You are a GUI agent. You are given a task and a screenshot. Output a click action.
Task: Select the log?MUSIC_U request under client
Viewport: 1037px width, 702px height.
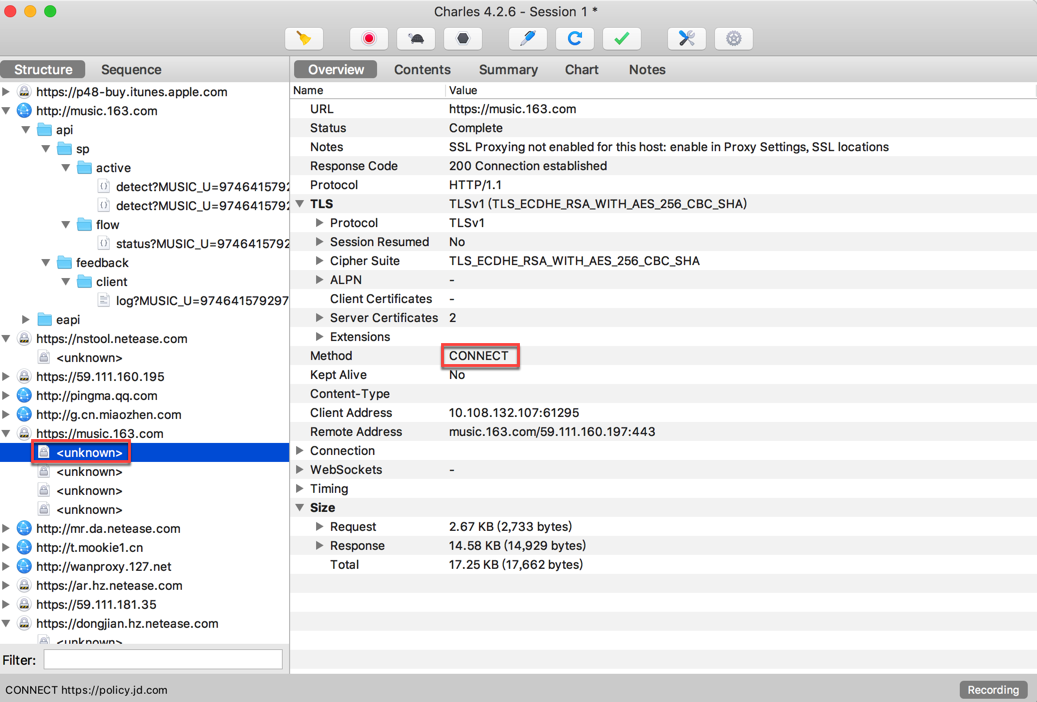[202, 300]
